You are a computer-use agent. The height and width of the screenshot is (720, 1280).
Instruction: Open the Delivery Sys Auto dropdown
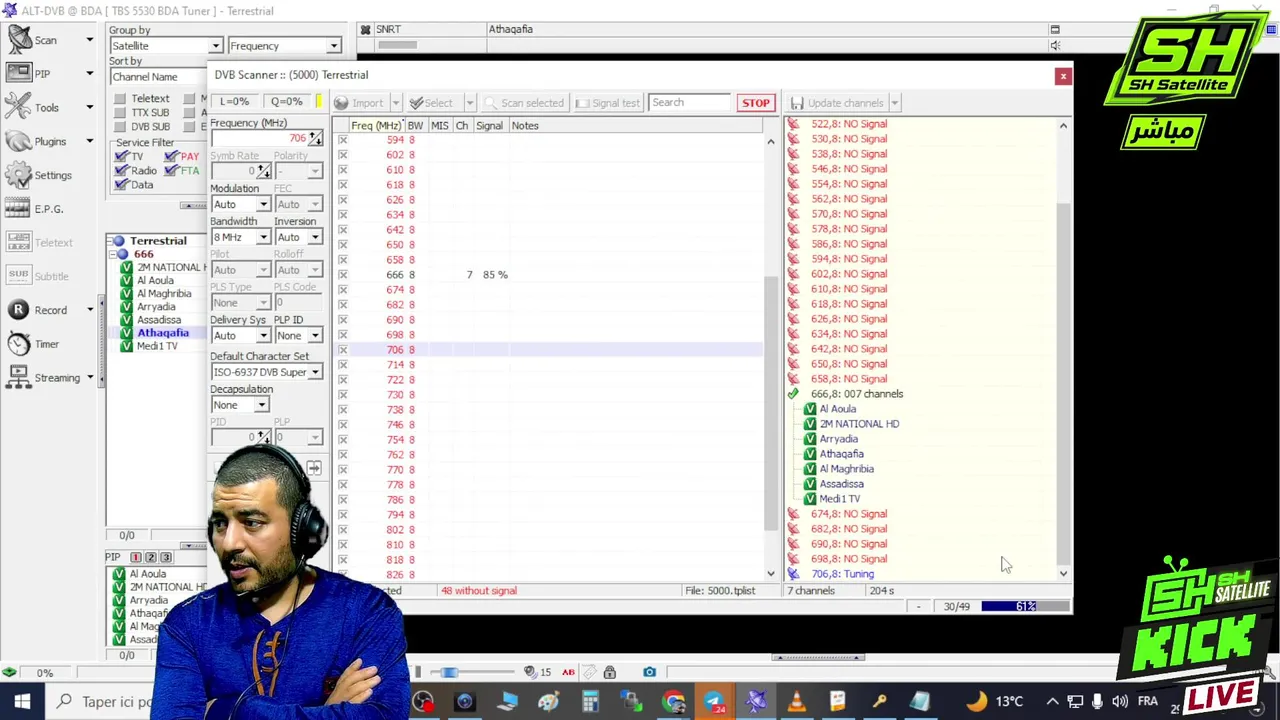coord(240,335)
